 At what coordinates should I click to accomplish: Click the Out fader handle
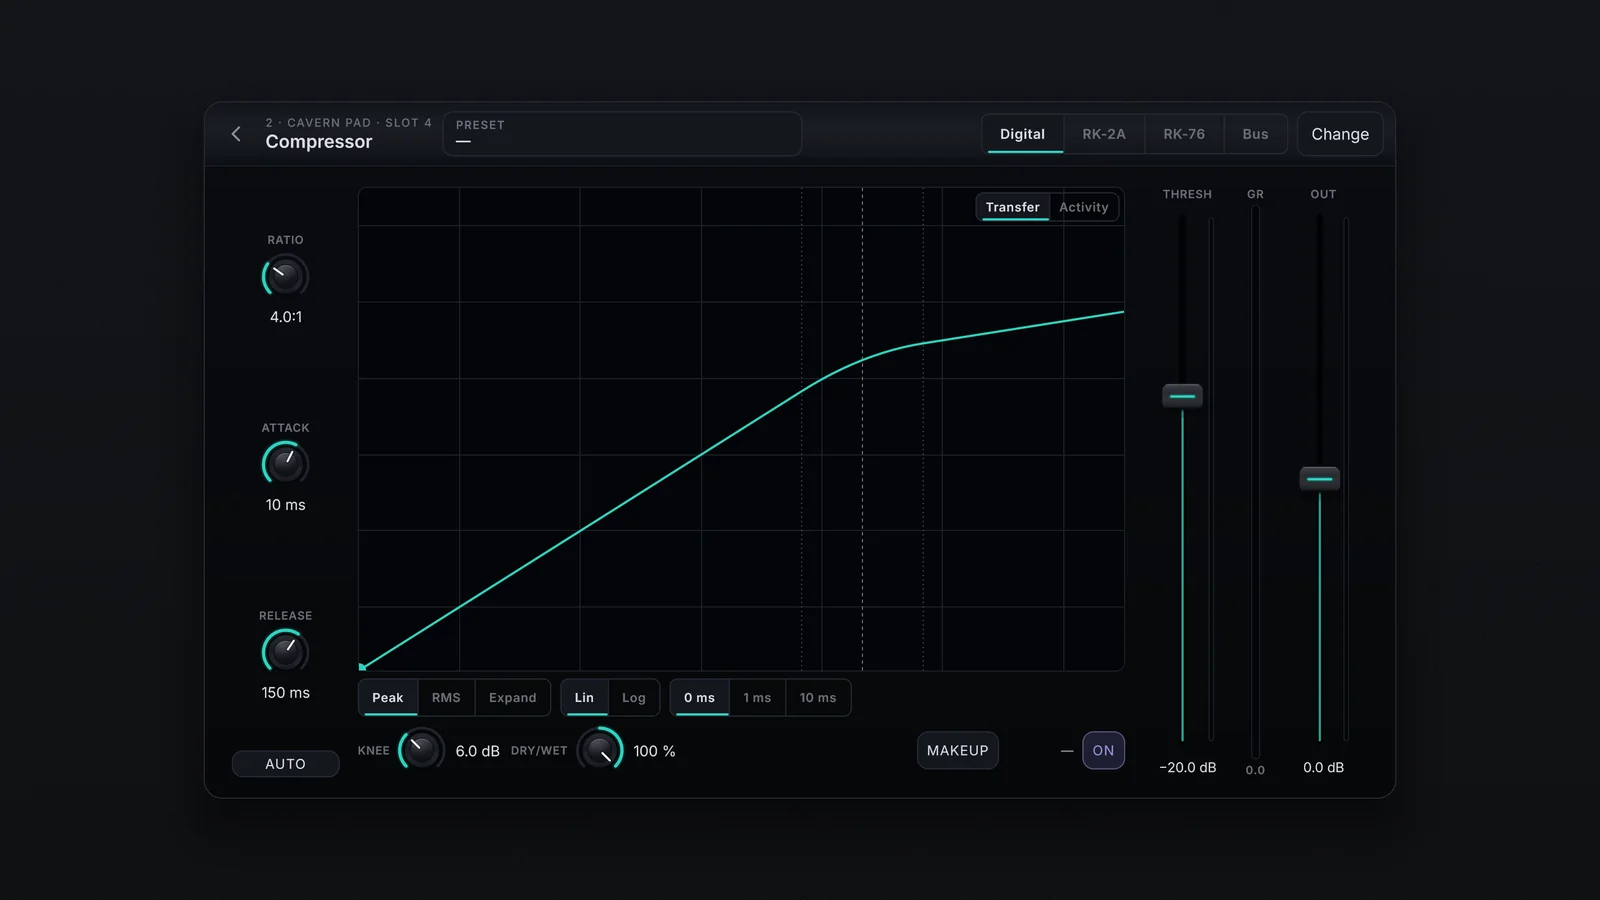coord(1320,479)
